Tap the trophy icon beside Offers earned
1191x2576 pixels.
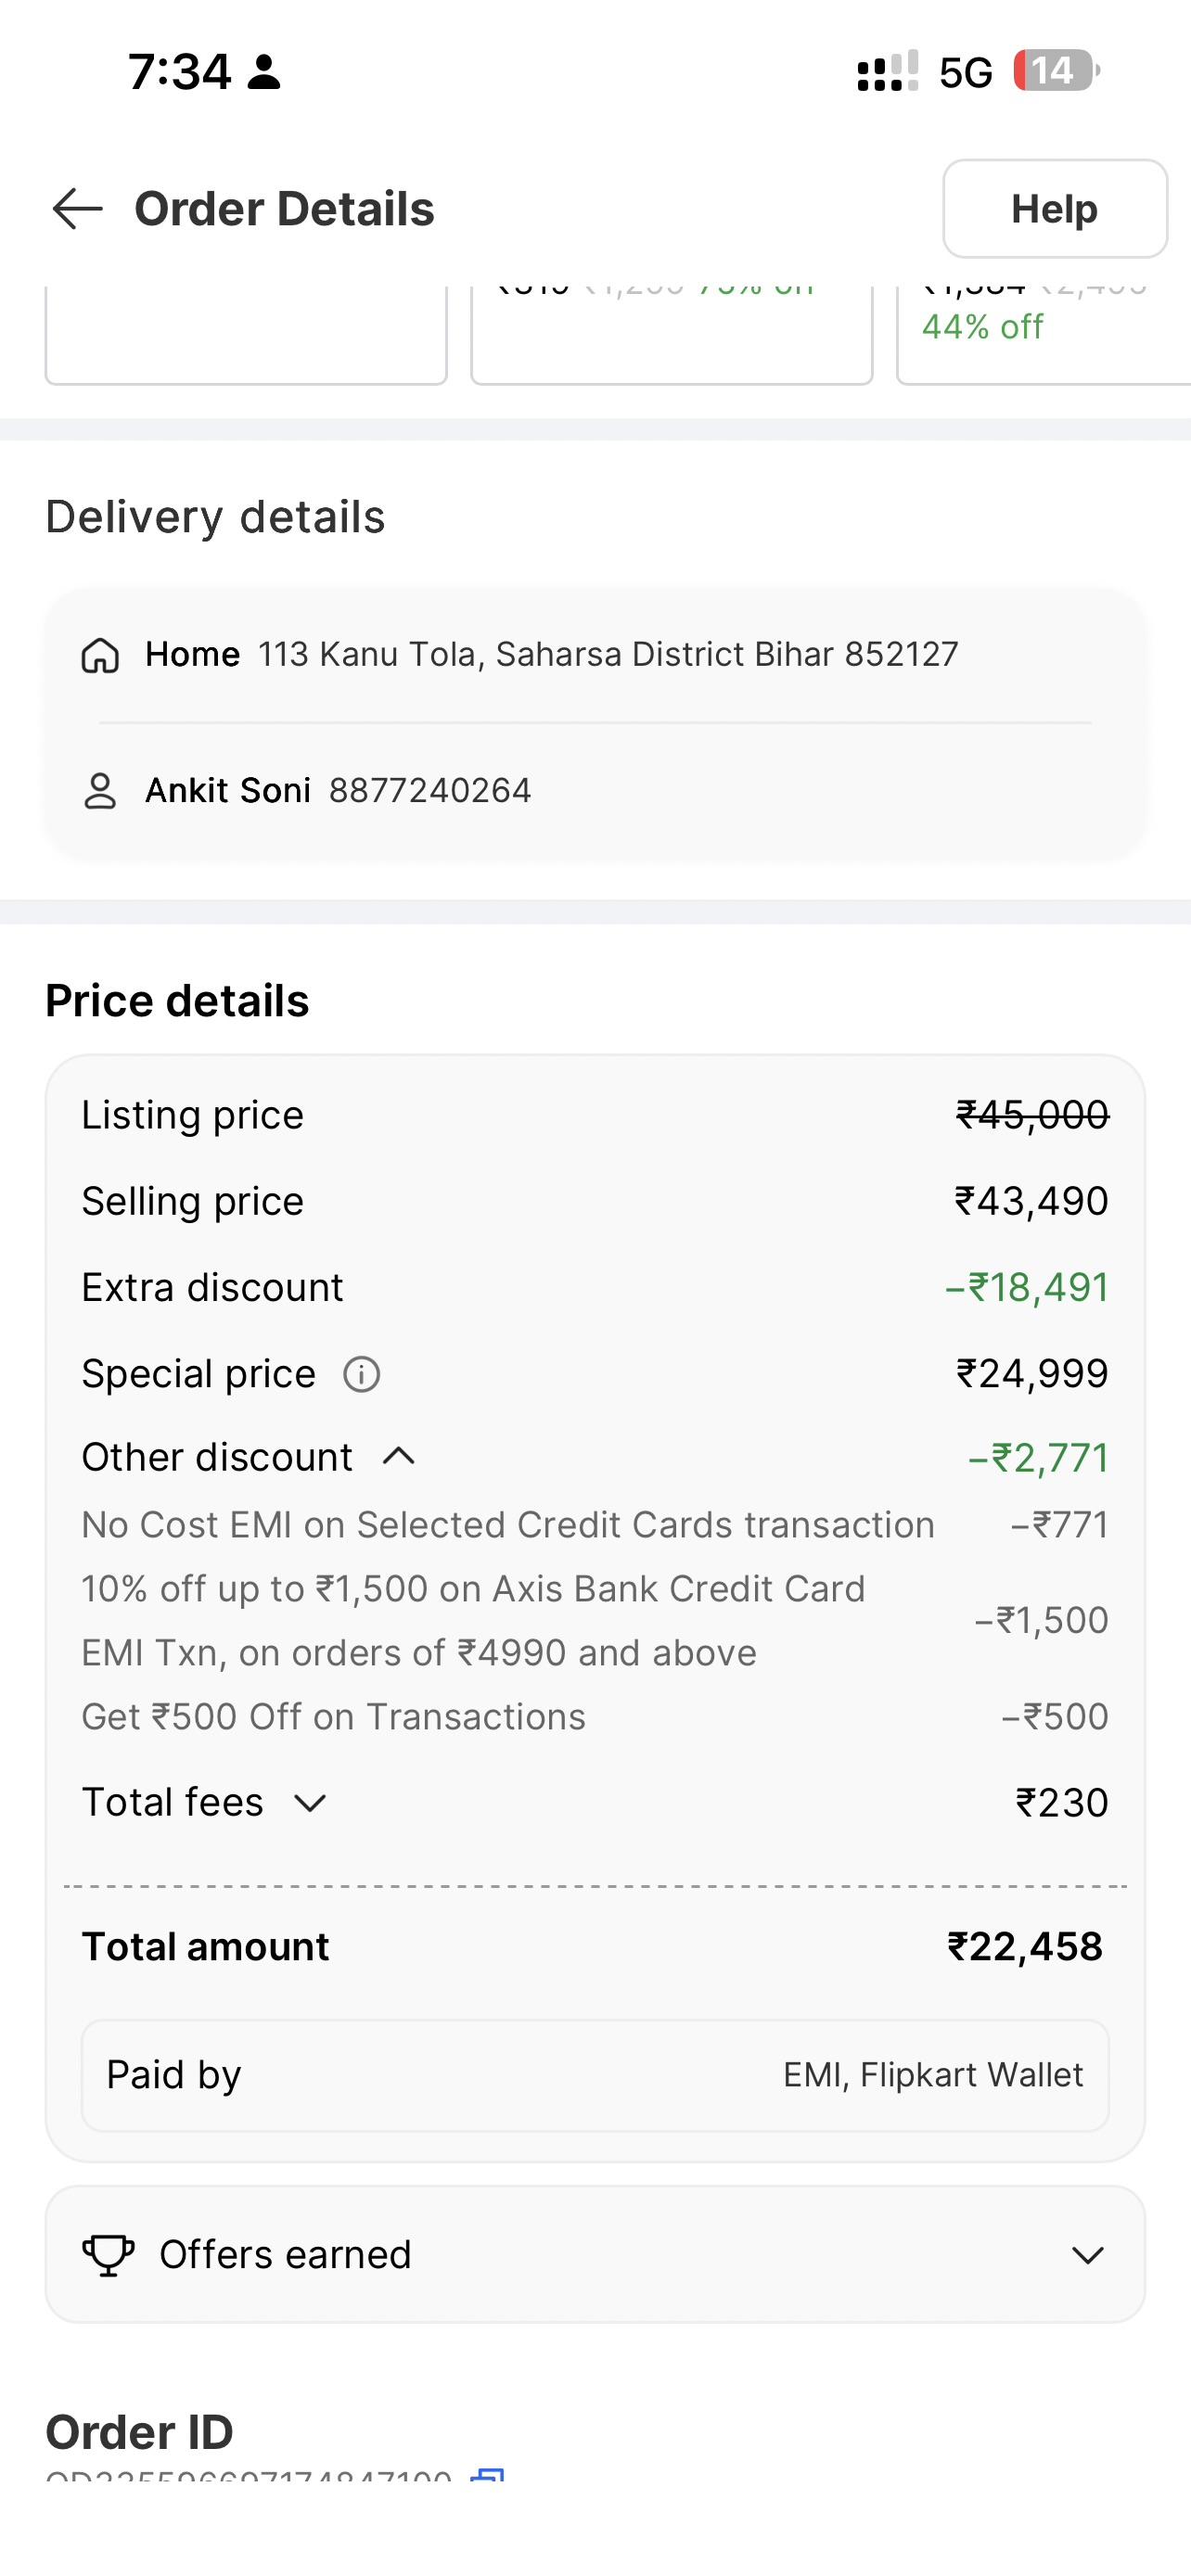108,2255
